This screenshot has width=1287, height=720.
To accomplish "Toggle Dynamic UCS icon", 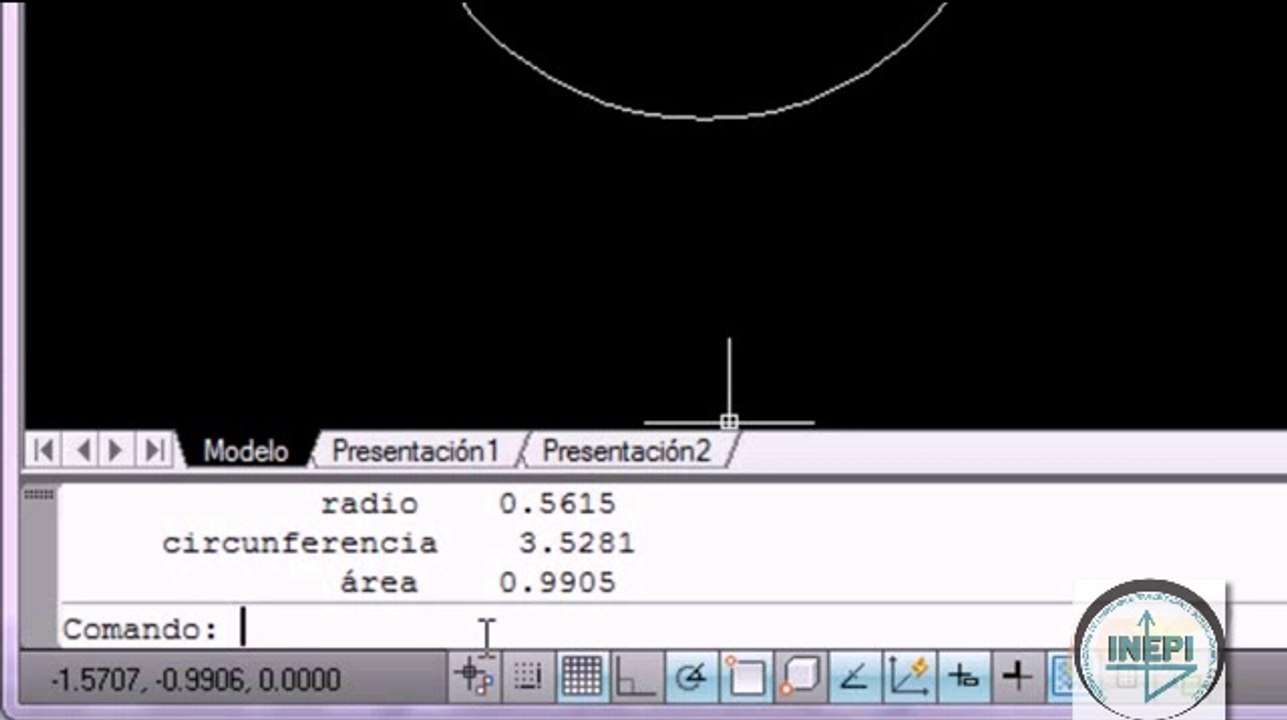I will coord(908,678).
